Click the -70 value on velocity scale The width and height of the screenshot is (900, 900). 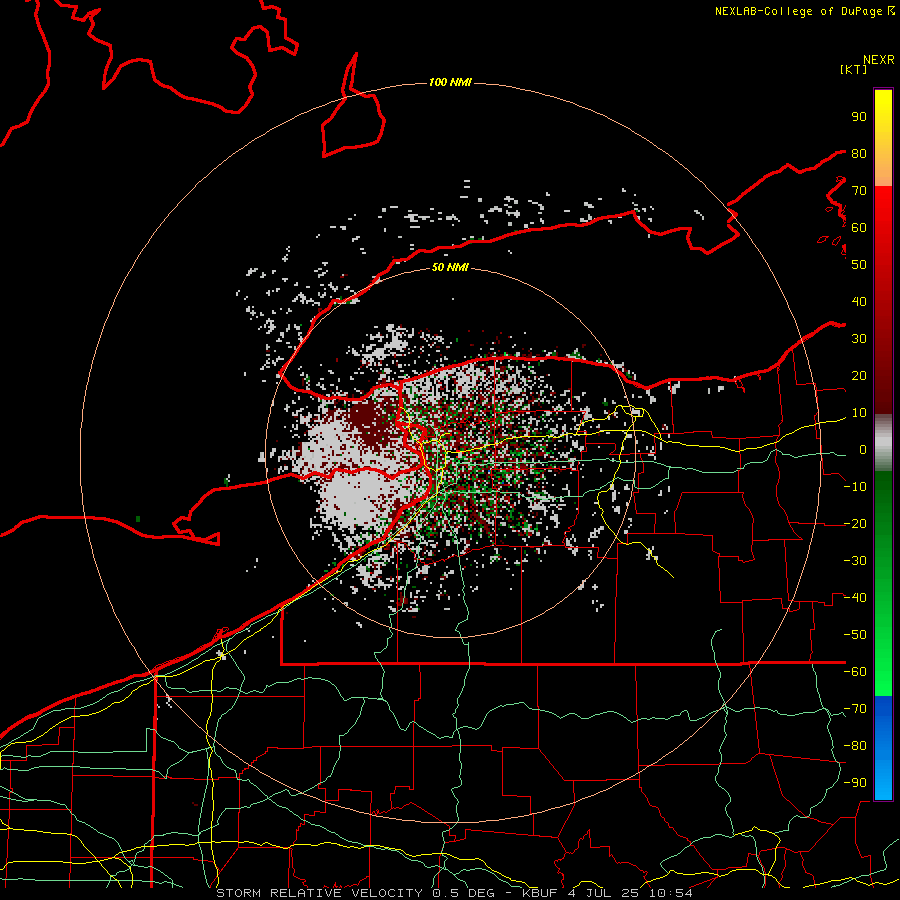coord(855,709)
